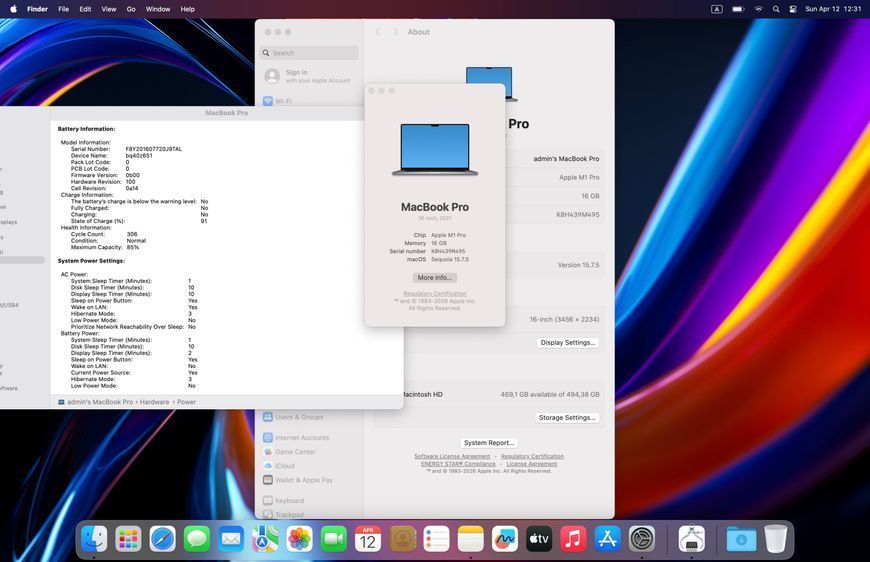The width and height of the screenshot is (870, 562).
Task: Open Notes app in Dock
Action: (x=471, y=539)
